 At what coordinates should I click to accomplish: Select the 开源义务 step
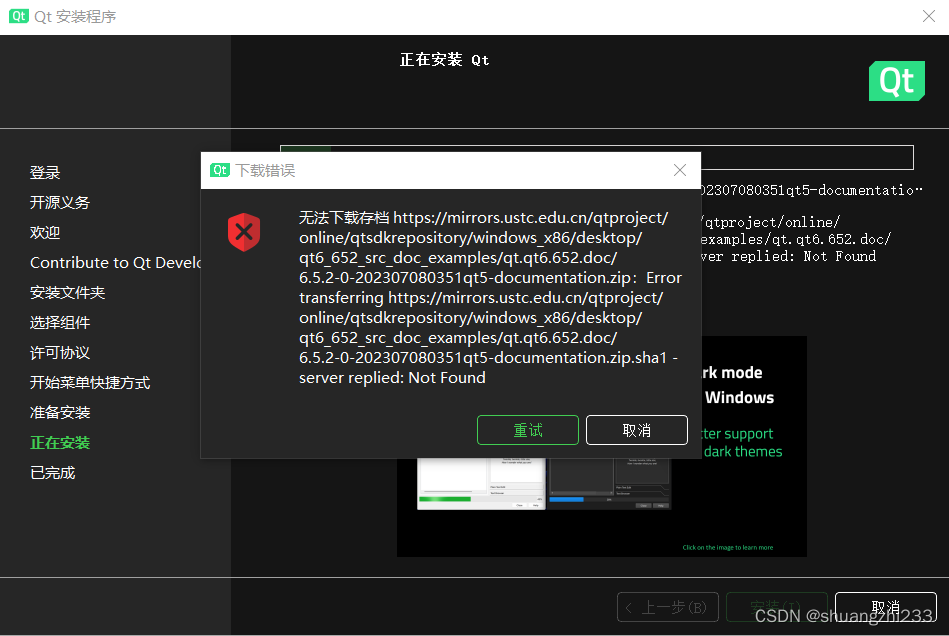(60, 202)
